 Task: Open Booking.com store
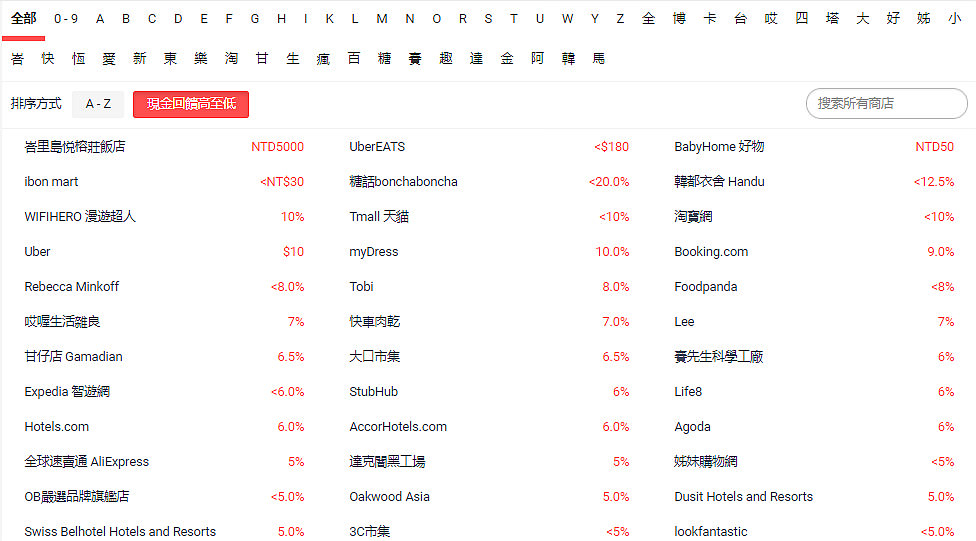[711, 252]
